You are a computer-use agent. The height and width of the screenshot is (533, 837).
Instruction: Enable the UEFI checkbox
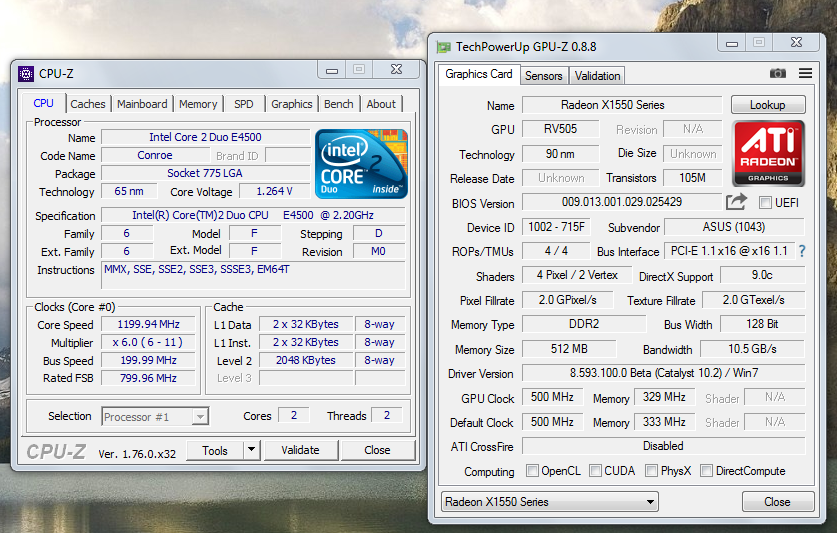pyautogui.click(x=765, y=203)
